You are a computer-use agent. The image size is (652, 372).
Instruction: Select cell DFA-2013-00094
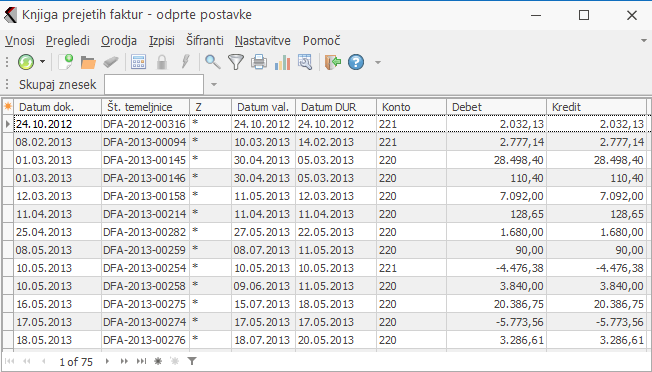(145, 142)
